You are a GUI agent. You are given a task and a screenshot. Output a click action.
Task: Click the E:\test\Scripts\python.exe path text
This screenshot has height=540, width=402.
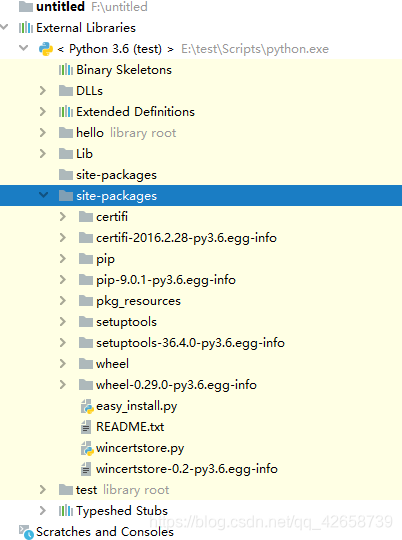click(255, 49)
